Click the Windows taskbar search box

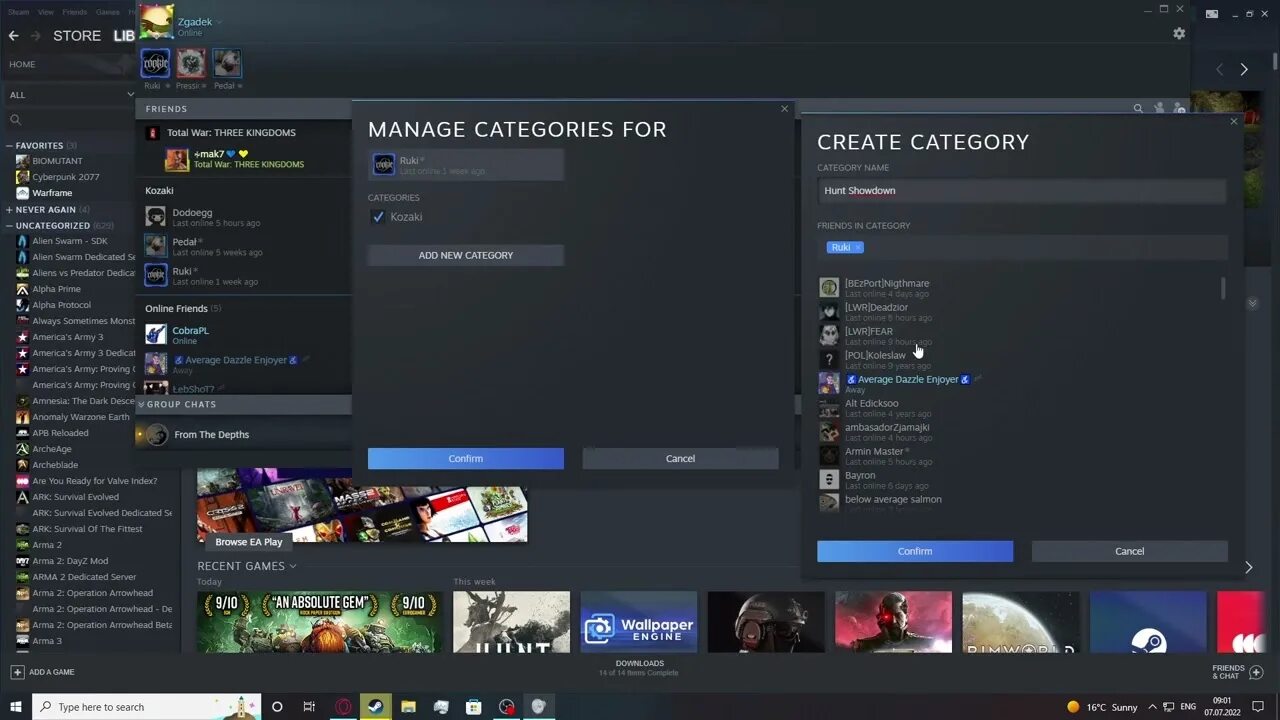[147, 706]
